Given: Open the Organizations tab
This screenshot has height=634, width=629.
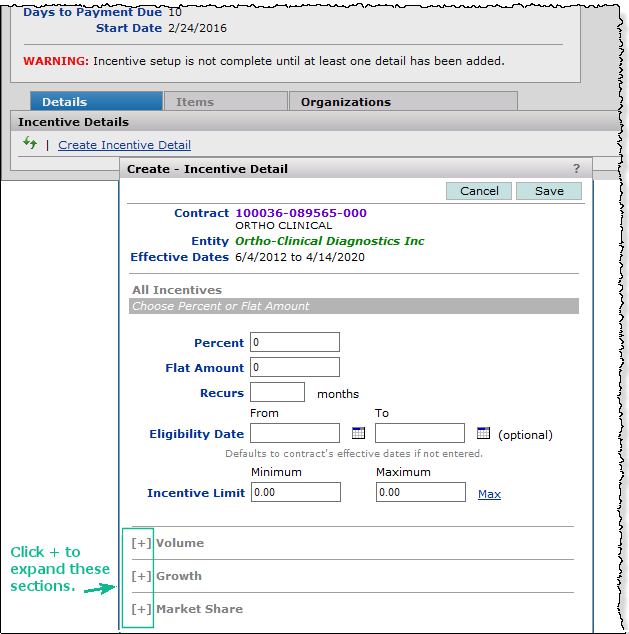Looking at the screenshot, I should (402, 101).
